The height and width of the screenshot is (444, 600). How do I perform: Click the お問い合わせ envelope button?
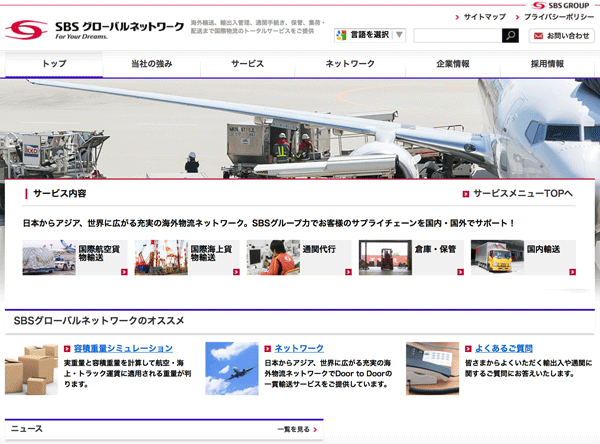coord(562,35)
